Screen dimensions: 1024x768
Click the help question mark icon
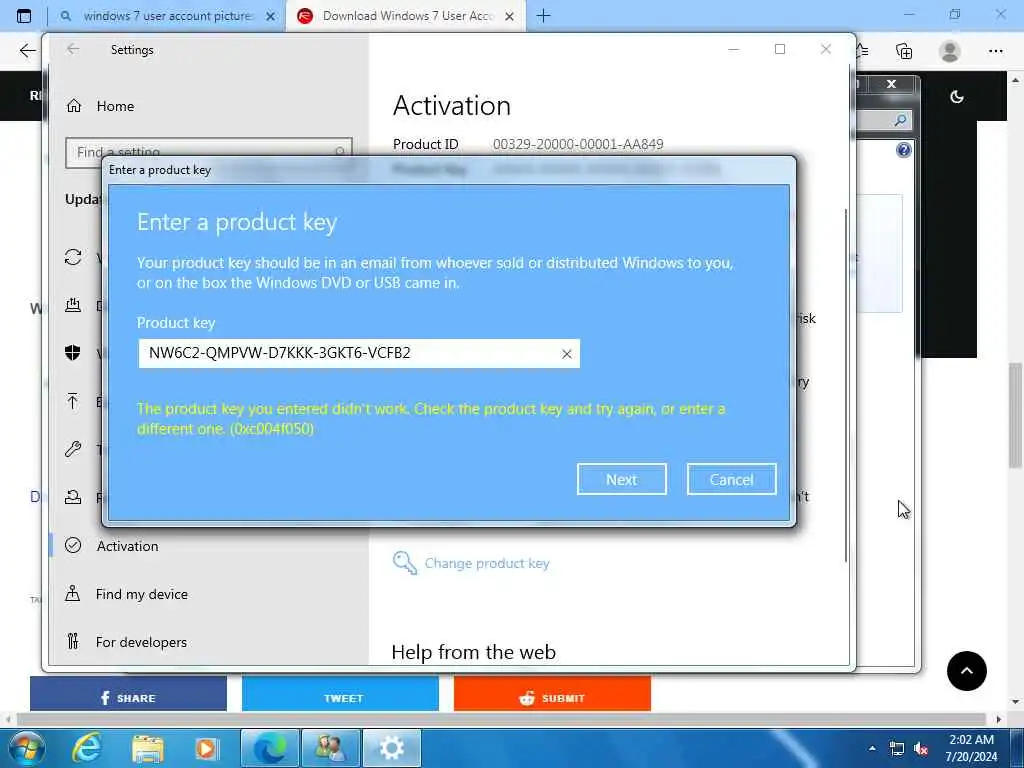tap(904, 150)
